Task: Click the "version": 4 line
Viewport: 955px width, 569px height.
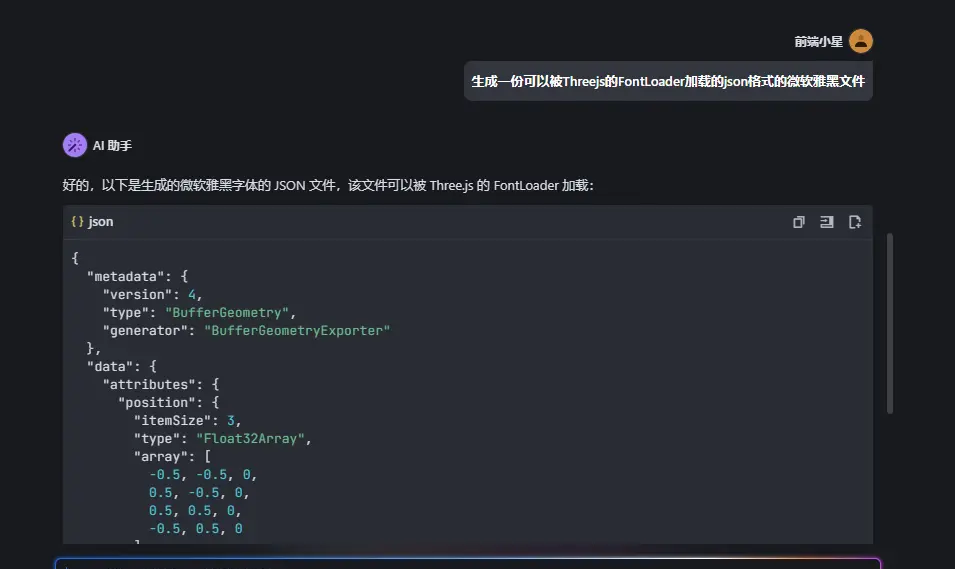Action: 152,295
